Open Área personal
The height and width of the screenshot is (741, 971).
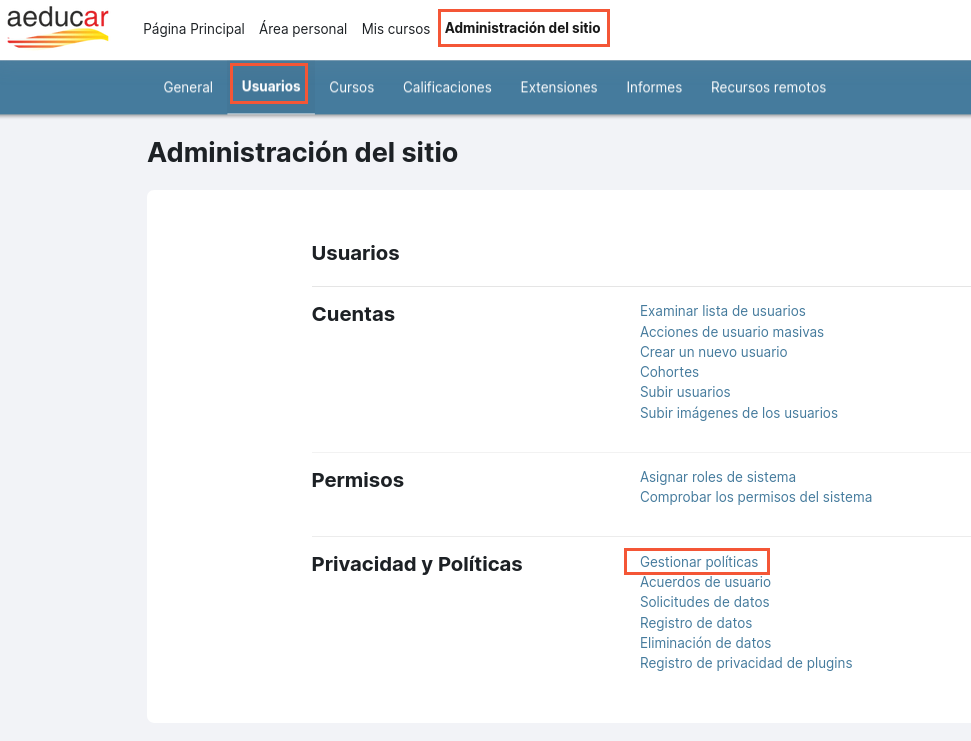click(303, 29)
